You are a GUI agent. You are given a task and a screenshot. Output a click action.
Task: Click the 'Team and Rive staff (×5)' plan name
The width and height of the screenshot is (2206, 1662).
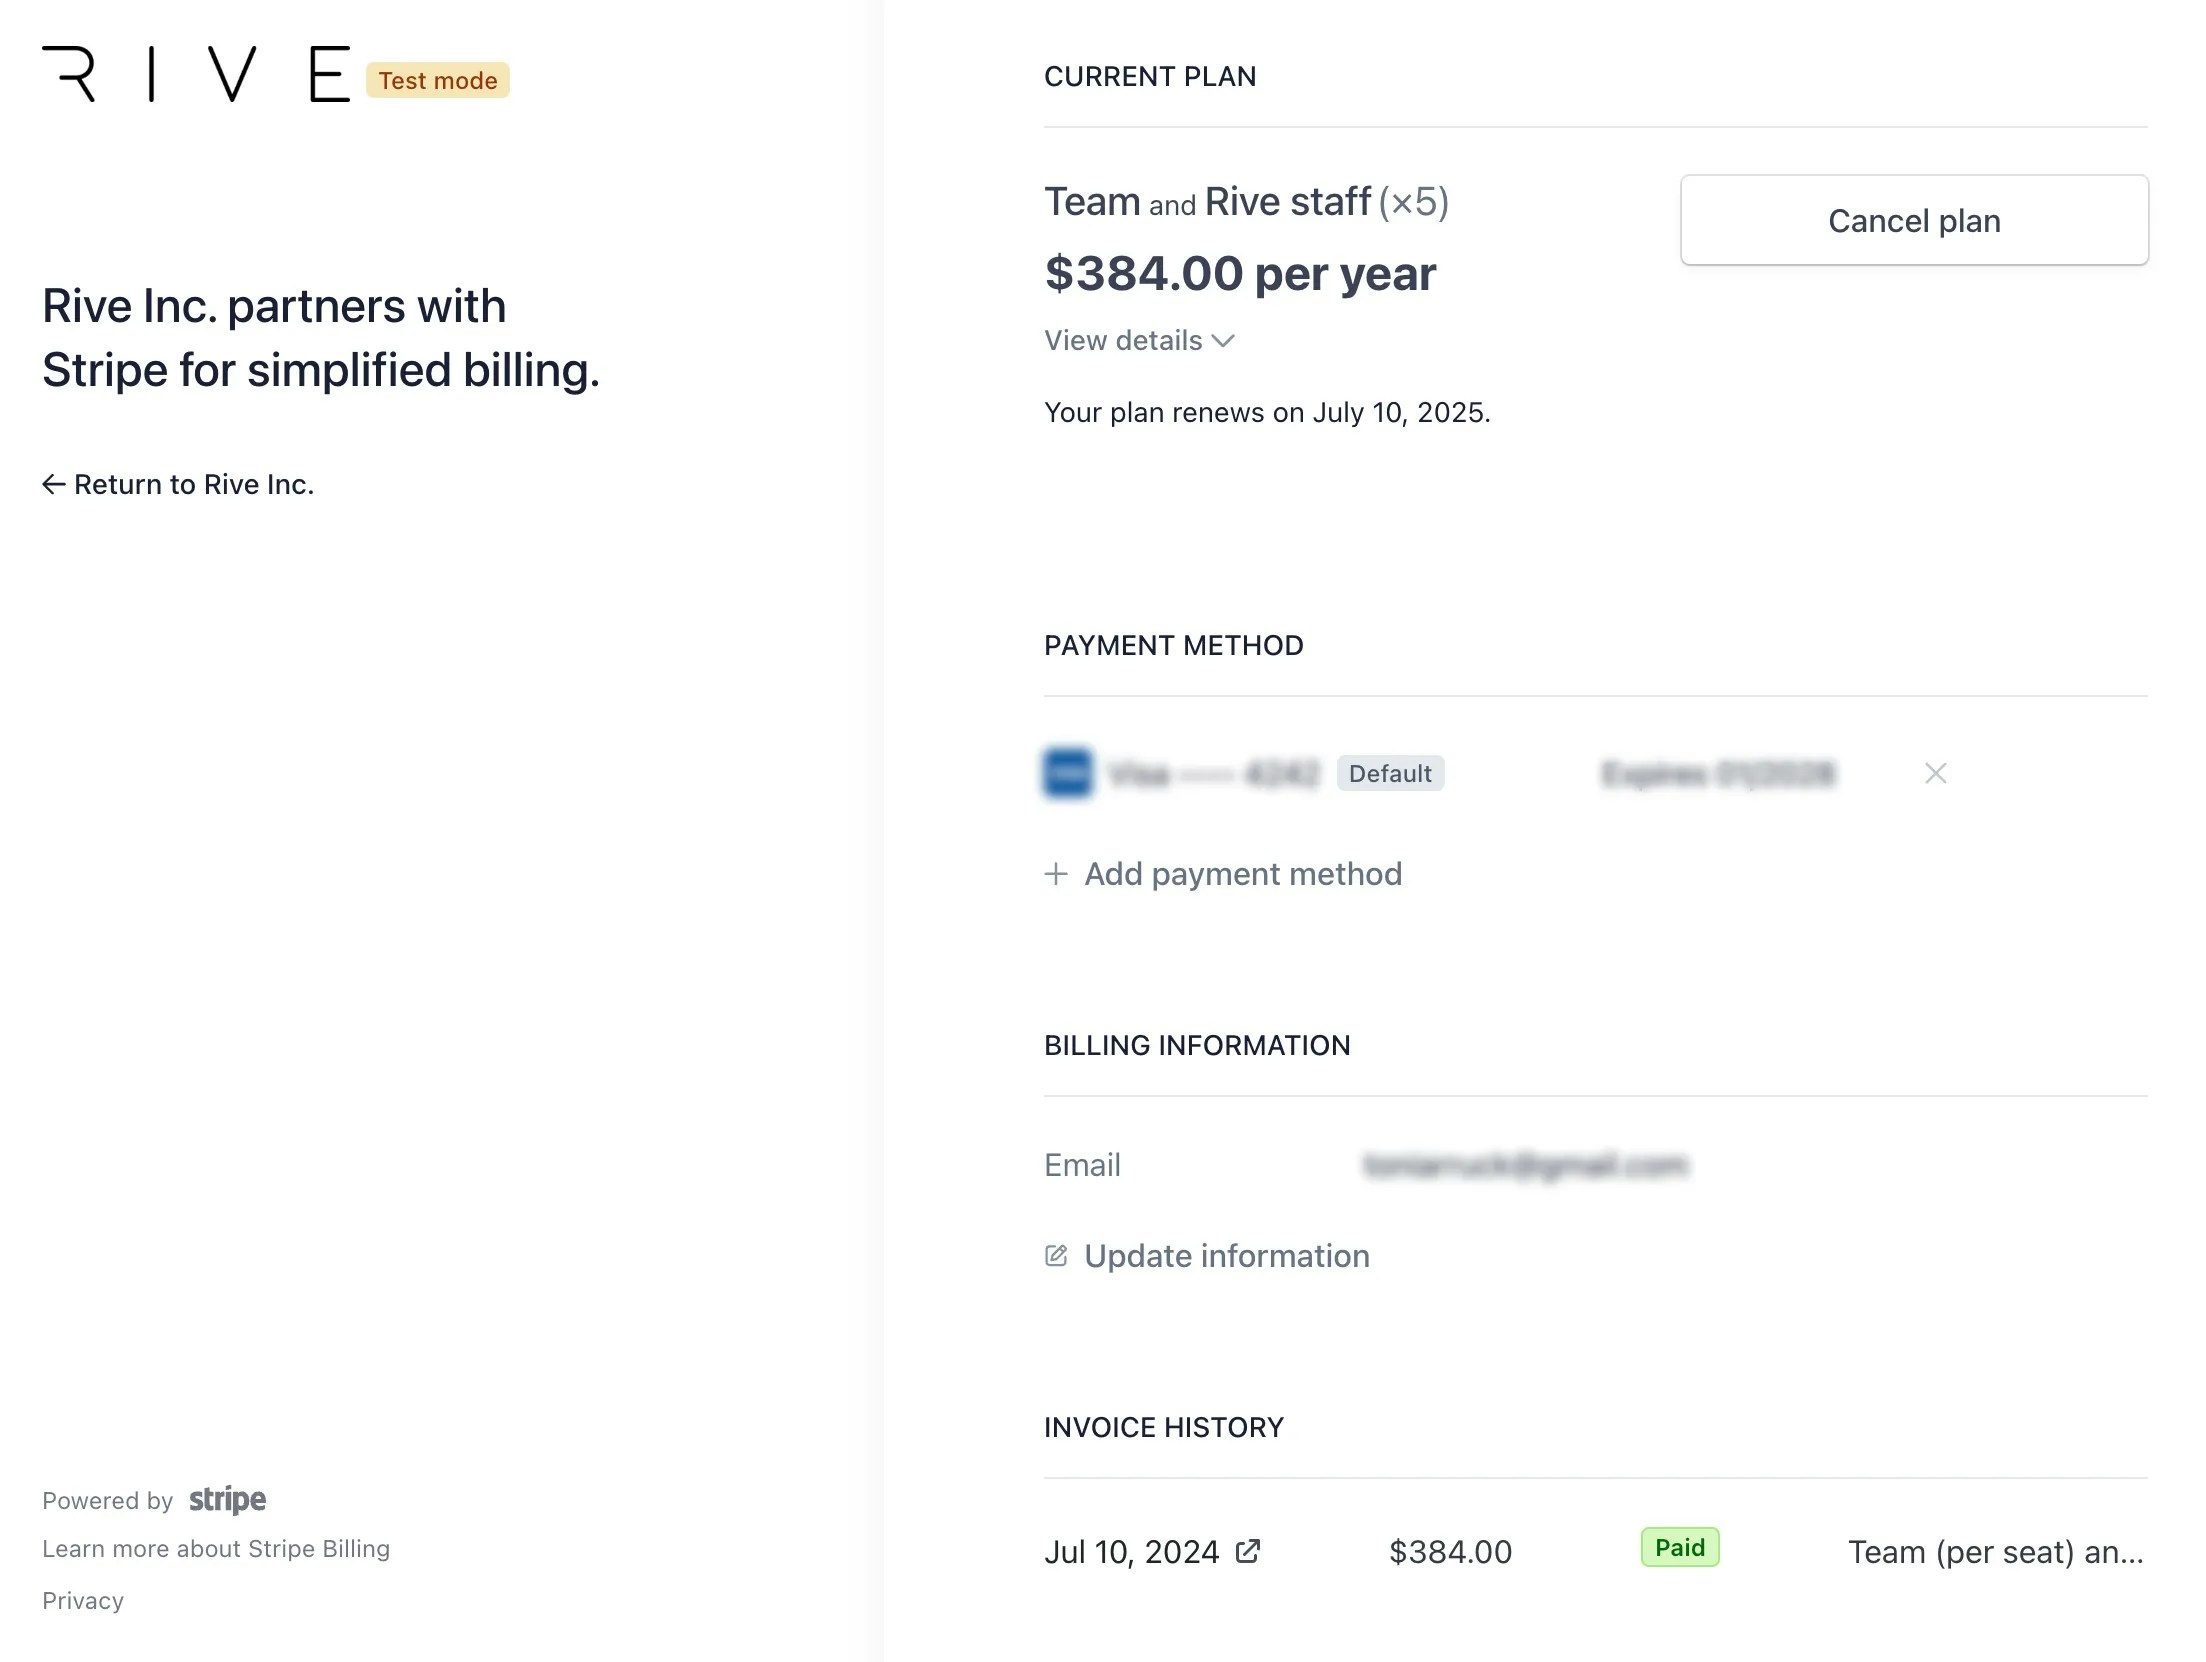(1246, 202)
